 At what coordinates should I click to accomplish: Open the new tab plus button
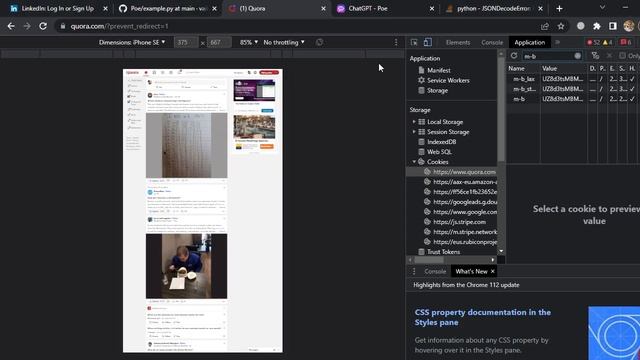tap(559, 8)
